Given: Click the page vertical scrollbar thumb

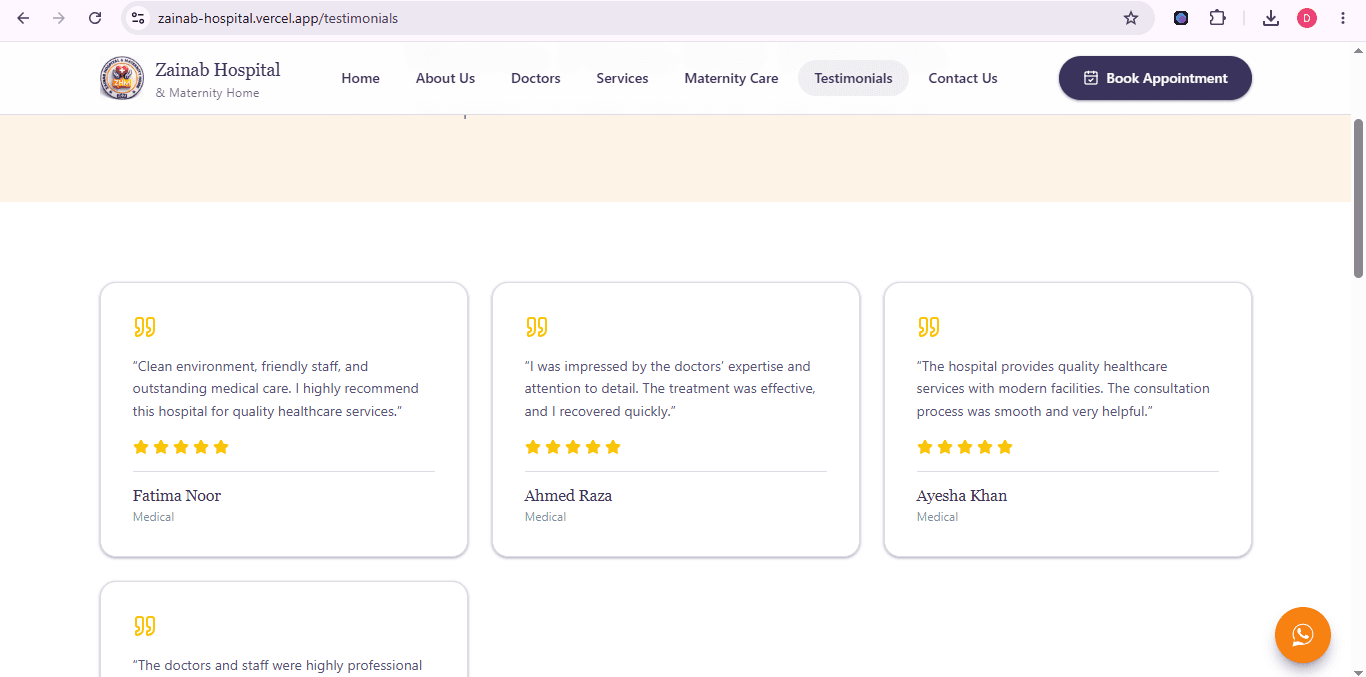Looking at the screenshot, I should [x=1358, y=198].
